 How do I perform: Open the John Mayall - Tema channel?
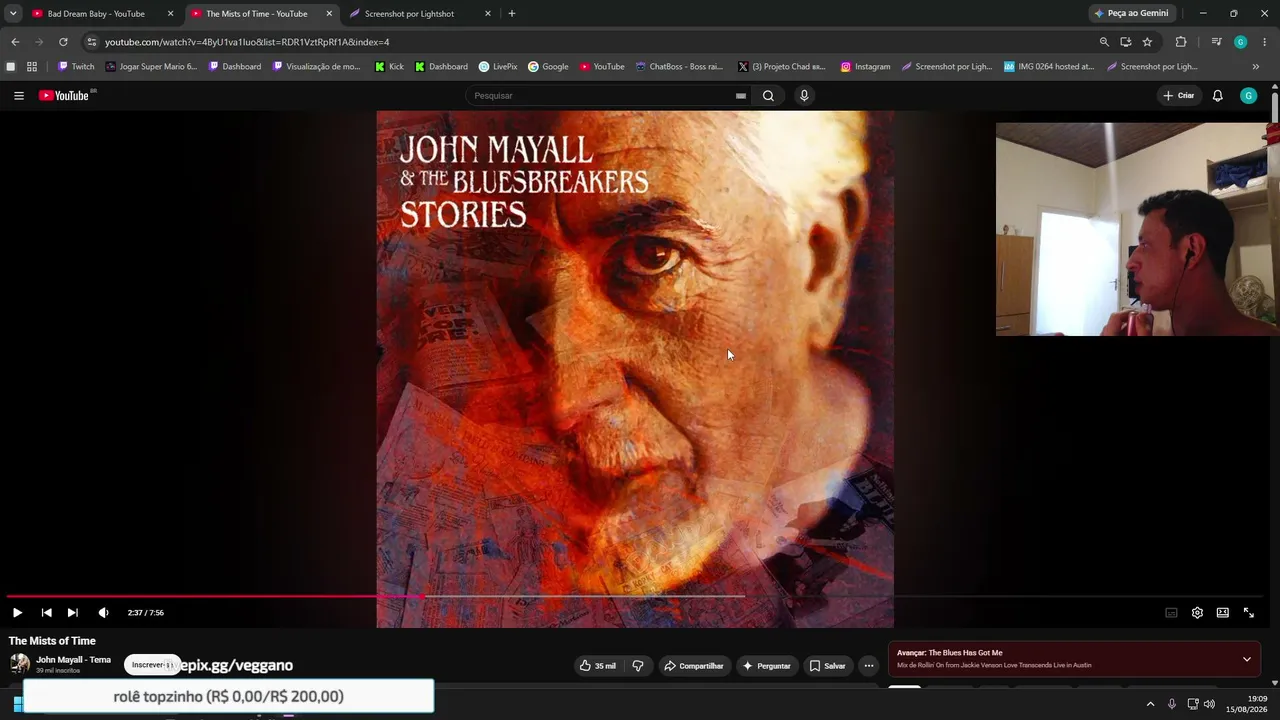[73, 660]
